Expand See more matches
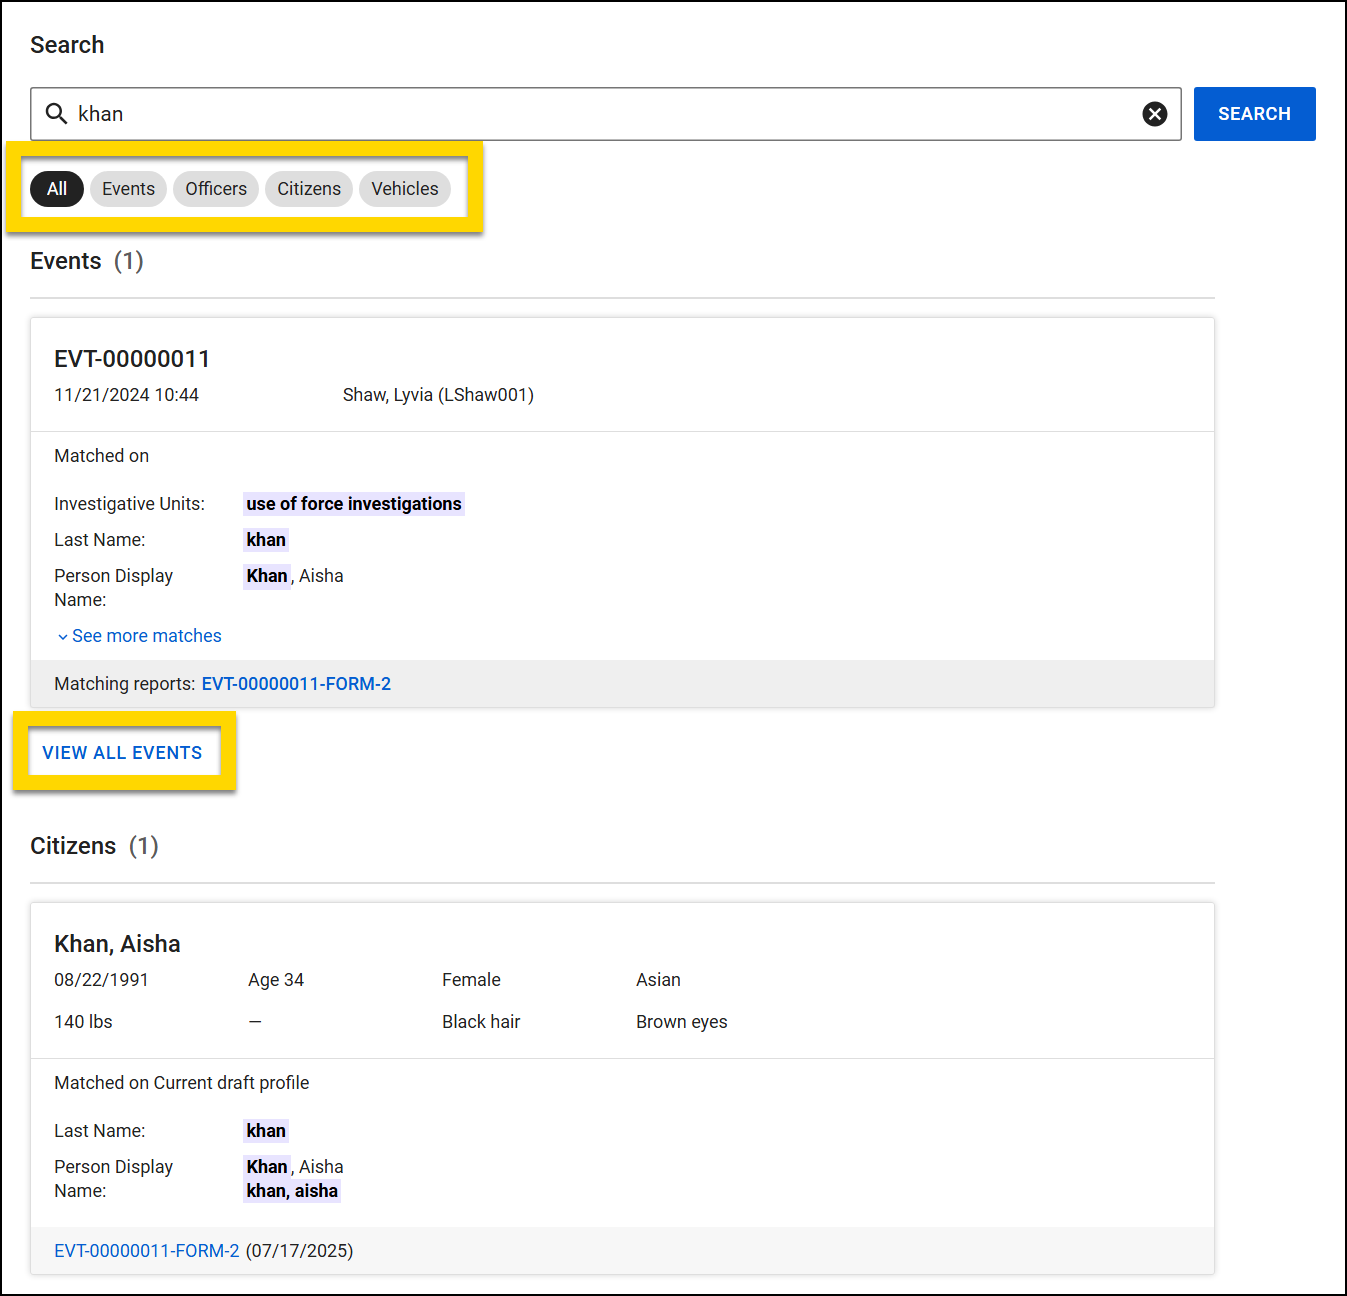Screen dimensions: 1347x1296 (x=146, y=636)
